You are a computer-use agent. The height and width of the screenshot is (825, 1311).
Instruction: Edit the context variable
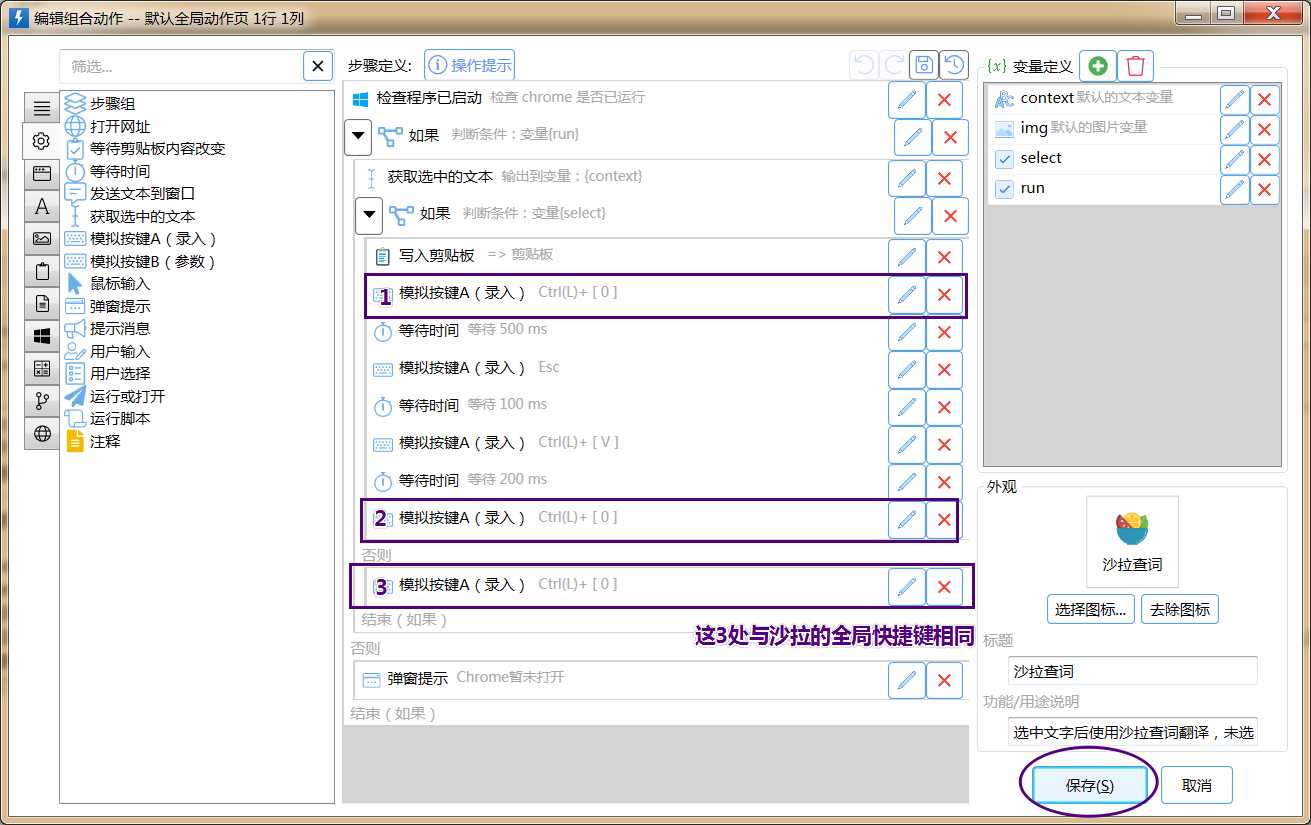(x=1235, y=100)
